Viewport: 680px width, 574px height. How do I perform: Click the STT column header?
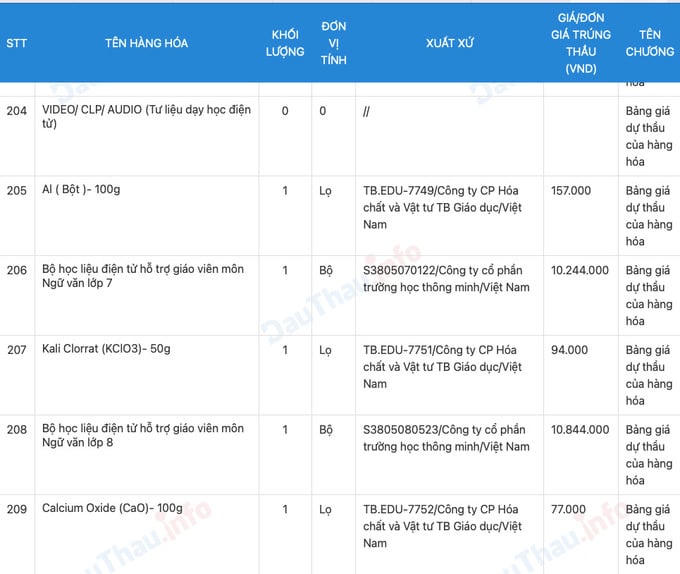click(17, 43)
